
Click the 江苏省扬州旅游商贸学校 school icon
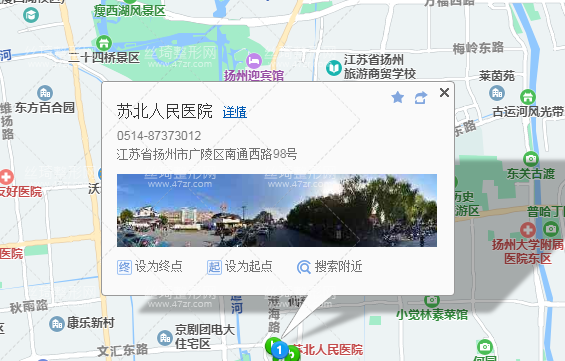coord(334,68)
